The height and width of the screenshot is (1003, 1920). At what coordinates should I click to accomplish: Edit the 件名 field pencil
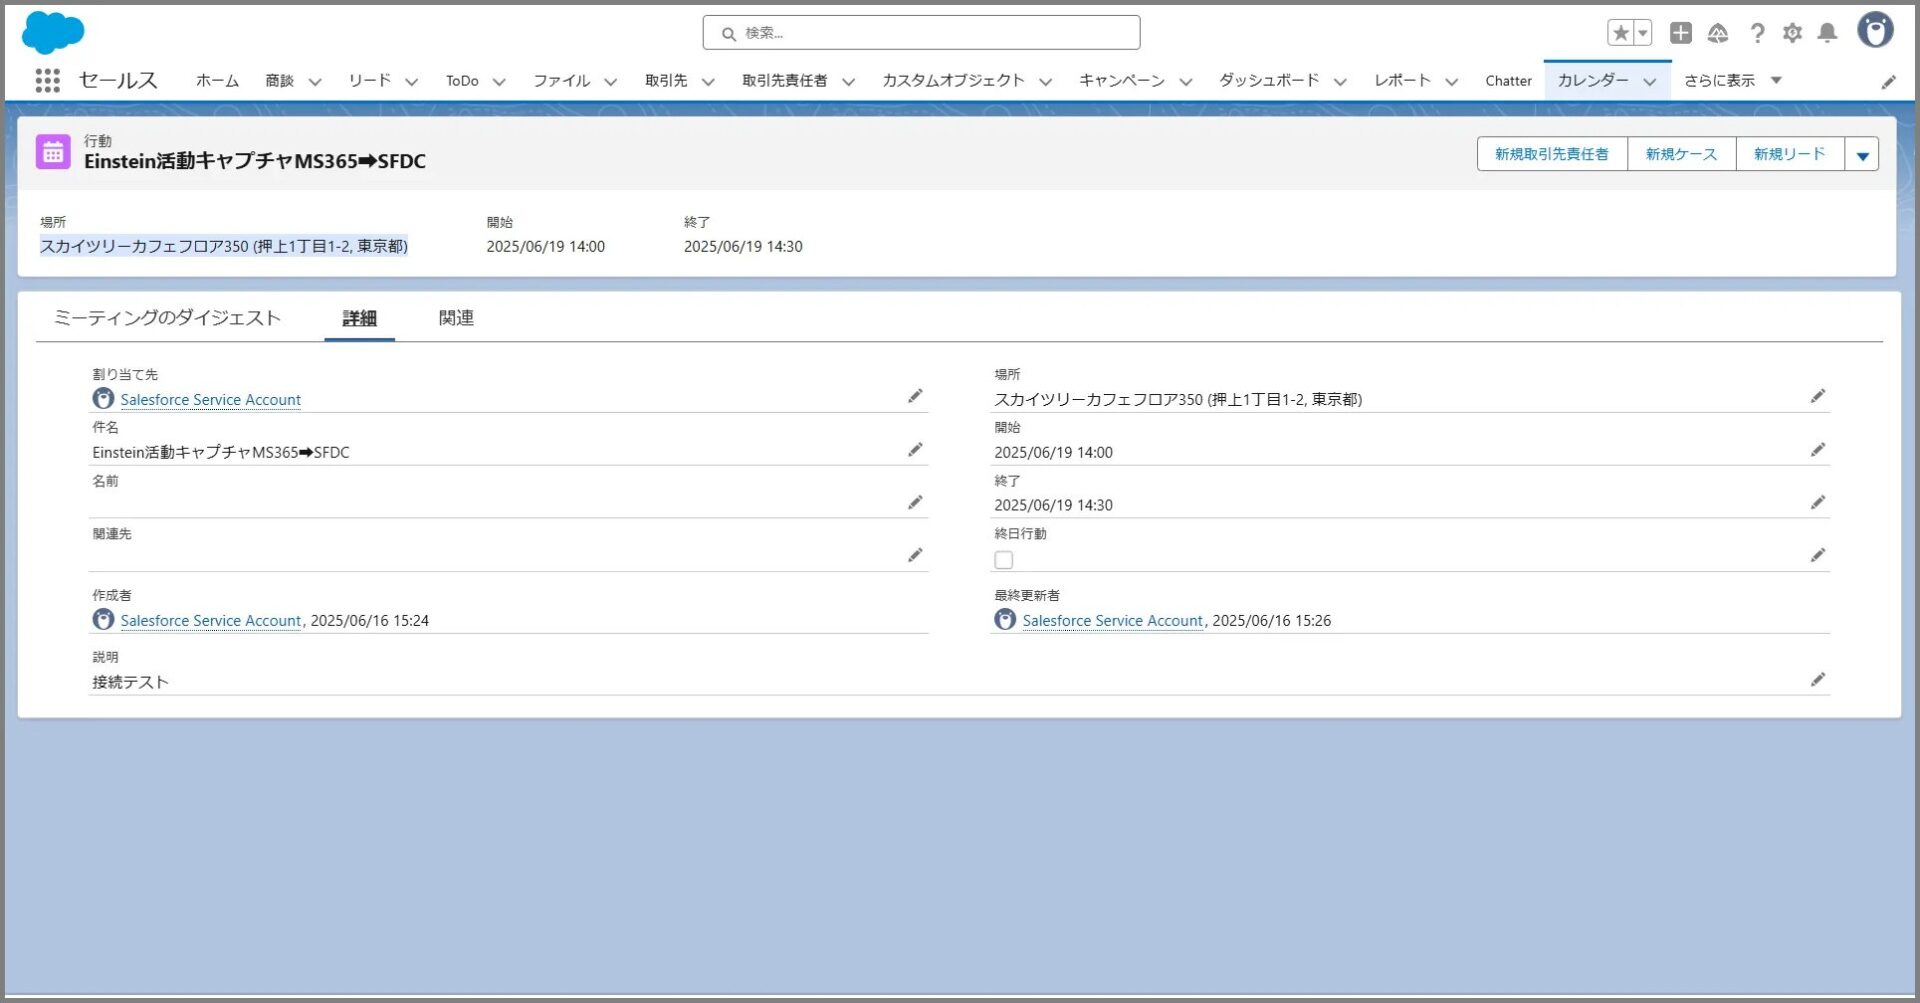[x=915, y=450]
